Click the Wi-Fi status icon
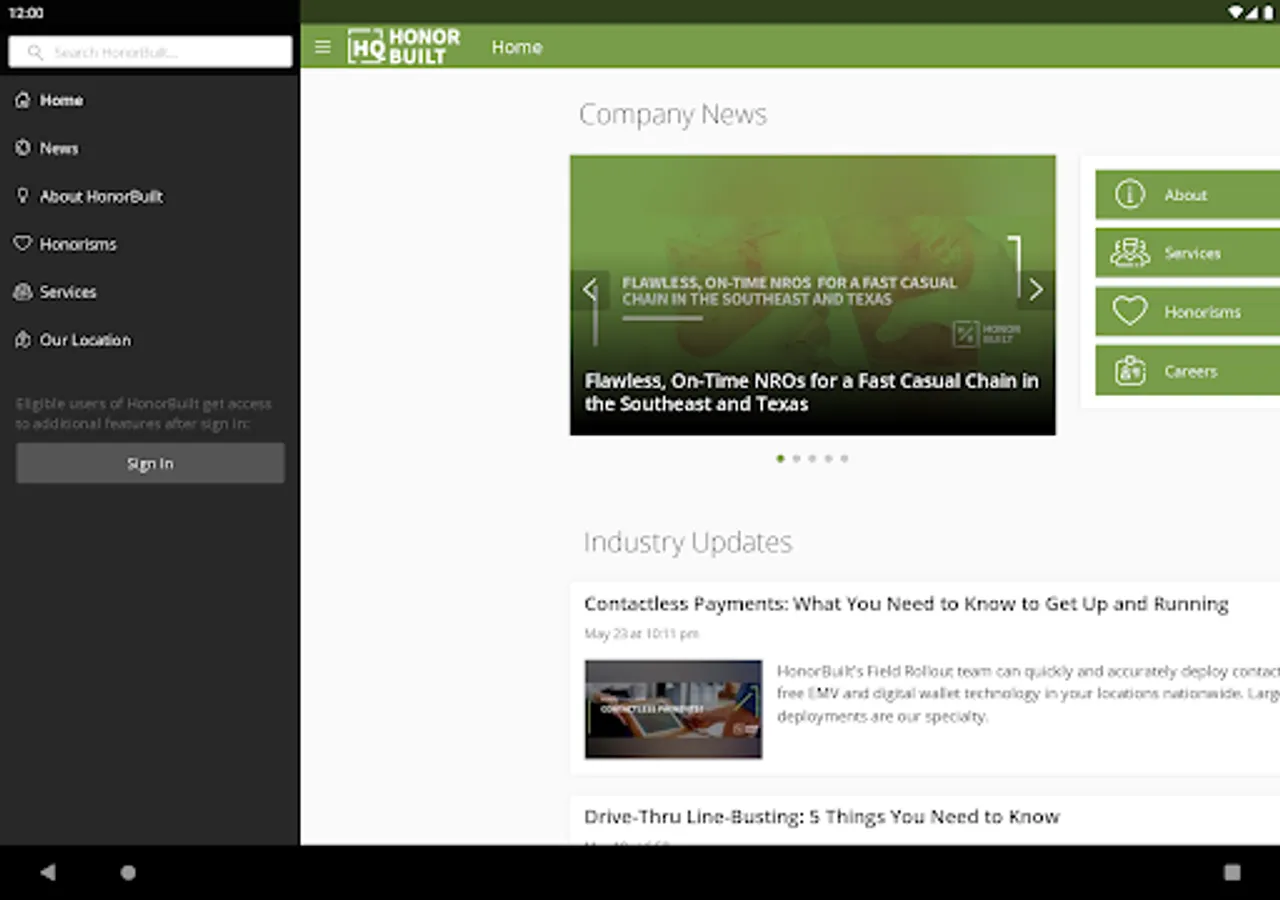The image size is (1280, 900). [1236, 12]
